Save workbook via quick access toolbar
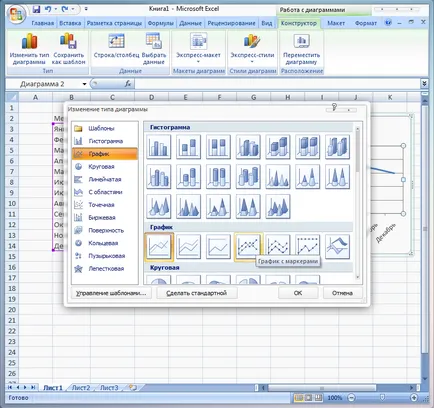This screenshot has width=434, height=408. (36, 9)
